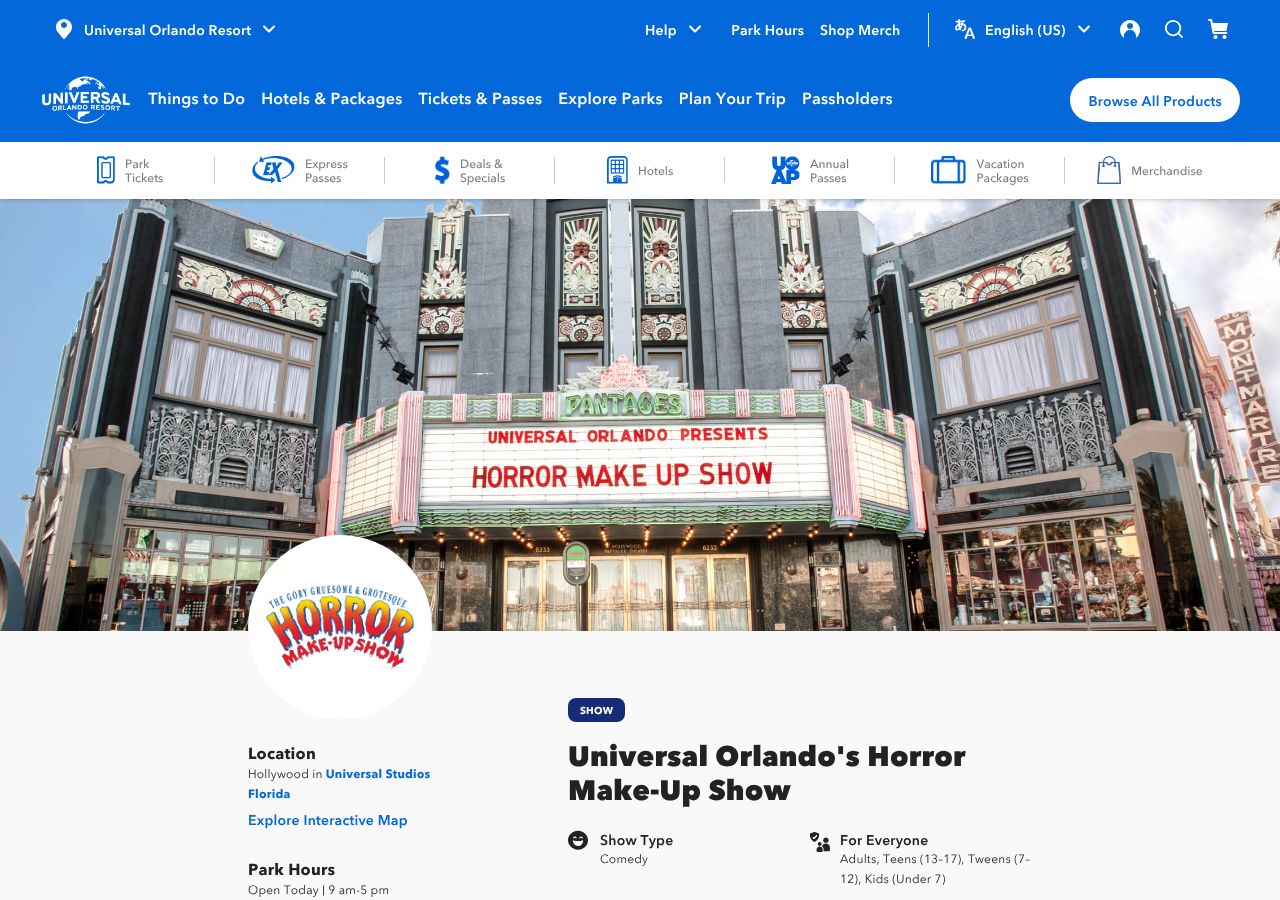Open the Explore Interactive Map link
Image resolution: width=1280 pixels, height=900 pixels.
click(328, 820)
